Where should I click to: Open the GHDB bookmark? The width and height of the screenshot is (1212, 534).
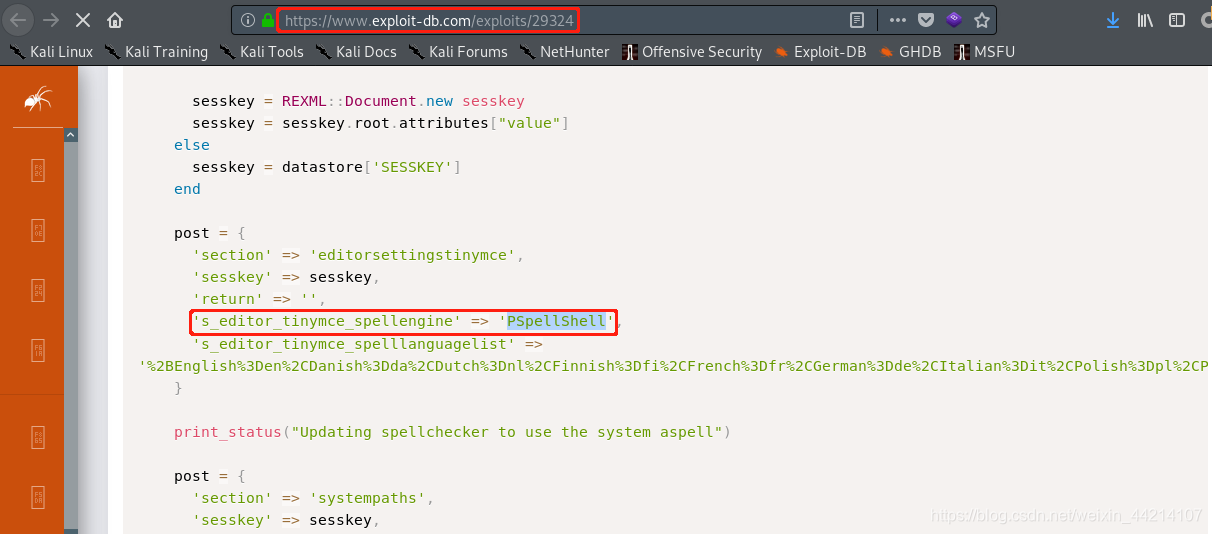pos(911,52)
